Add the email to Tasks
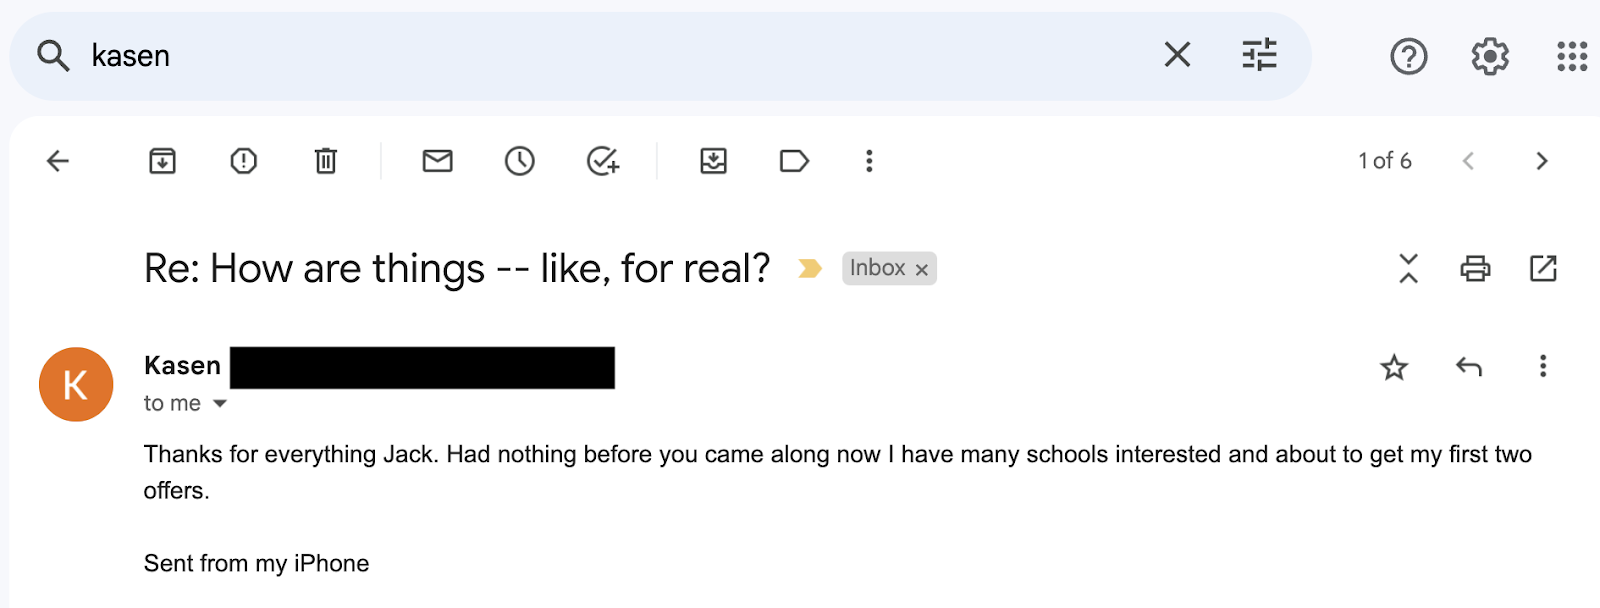The image size is (1600, 608). (x=602, y=161)
